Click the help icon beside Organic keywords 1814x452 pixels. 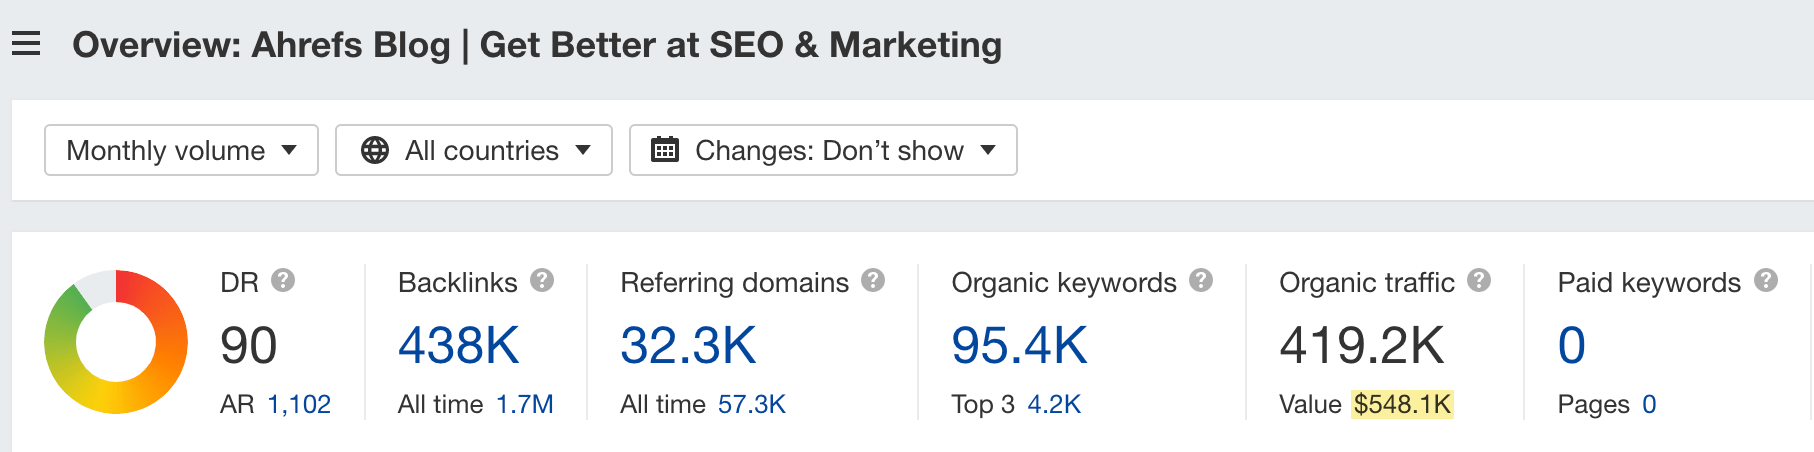pyautogui.click(x=1201, y=280)
